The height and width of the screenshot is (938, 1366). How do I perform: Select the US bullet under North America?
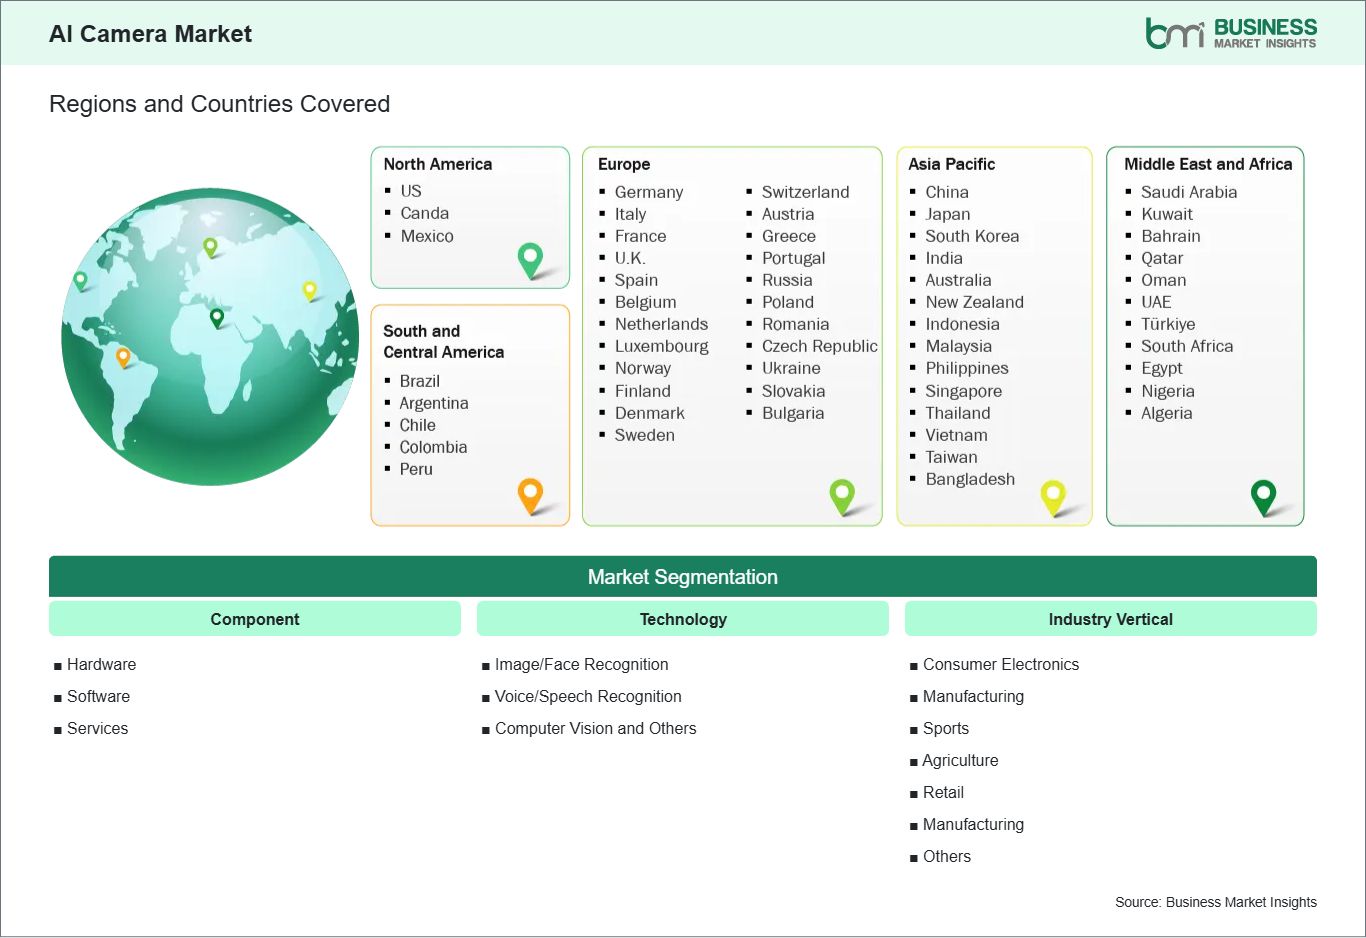[410, 191]
